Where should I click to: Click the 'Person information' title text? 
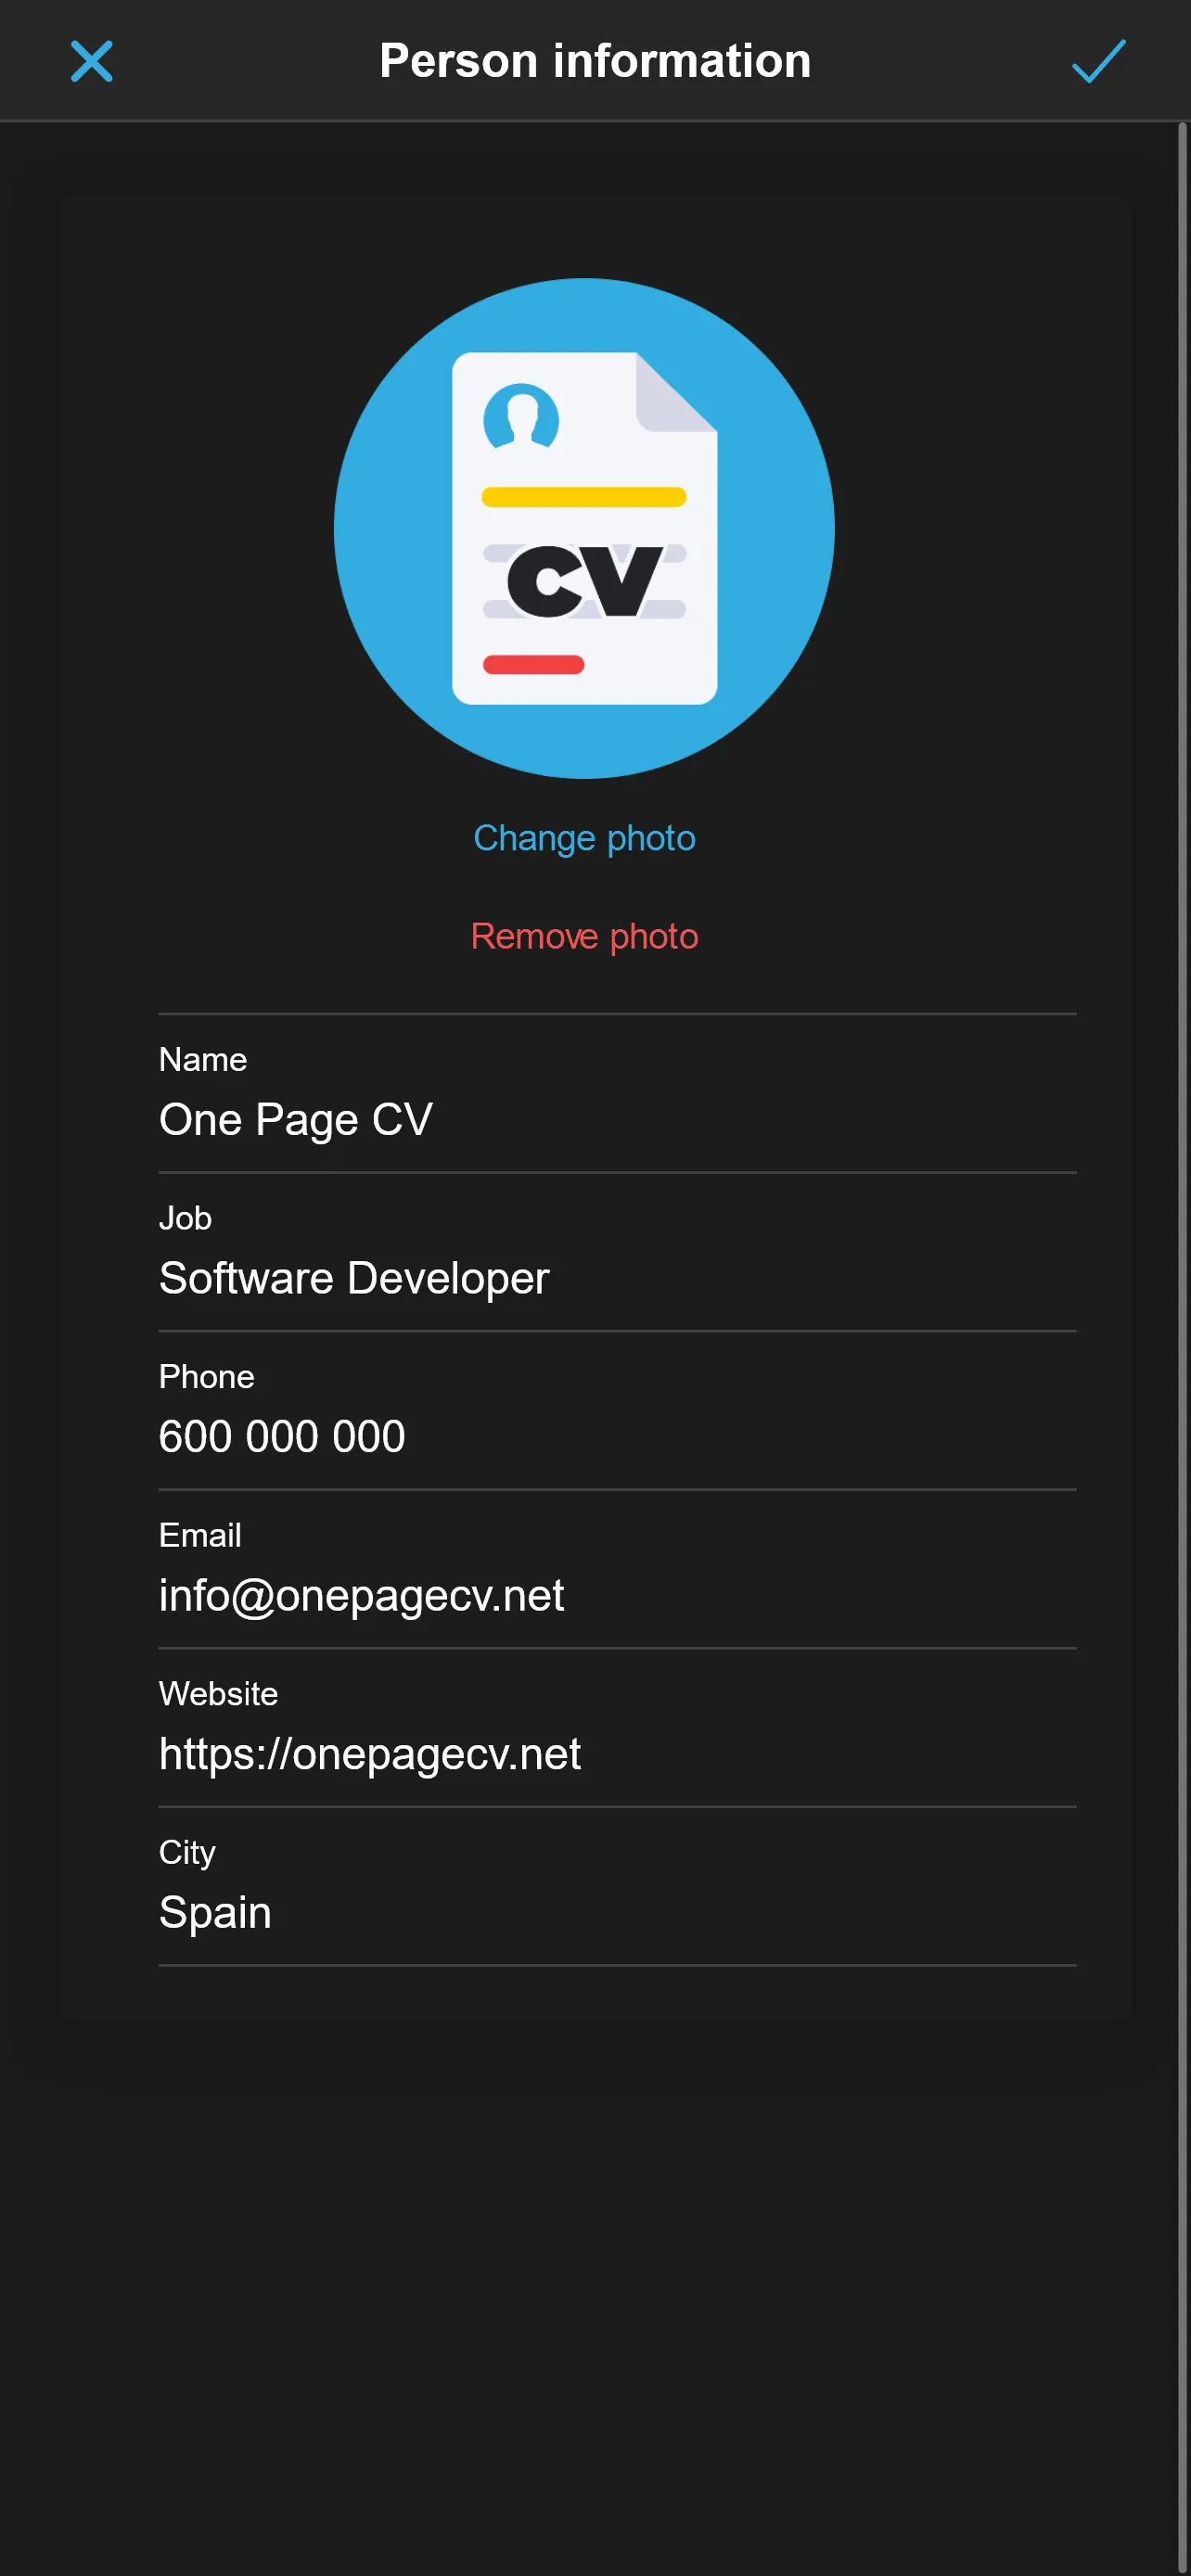tap(595, 61)
